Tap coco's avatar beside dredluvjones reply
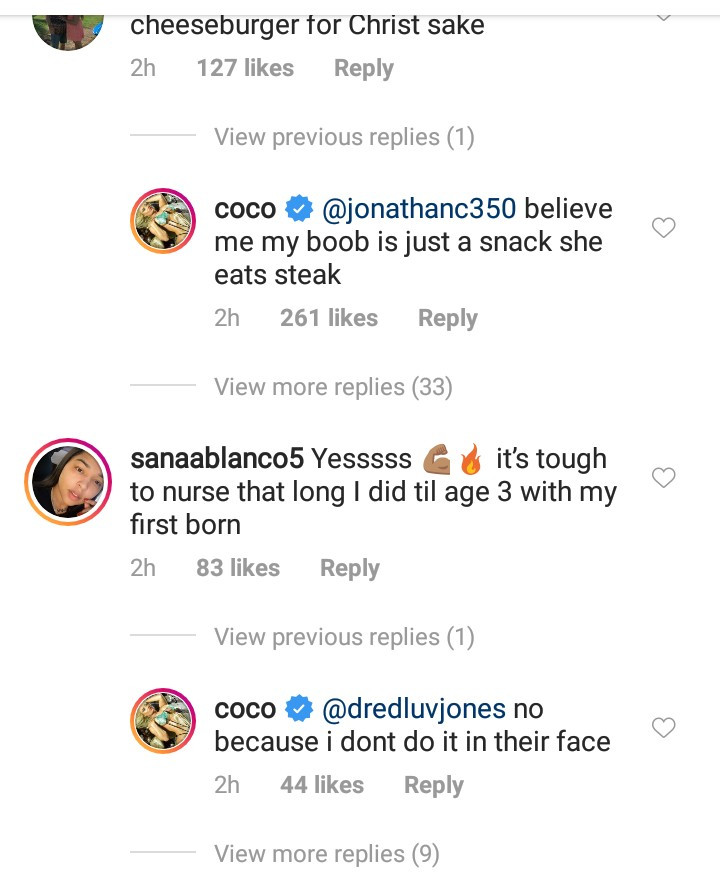 [163, 719]
